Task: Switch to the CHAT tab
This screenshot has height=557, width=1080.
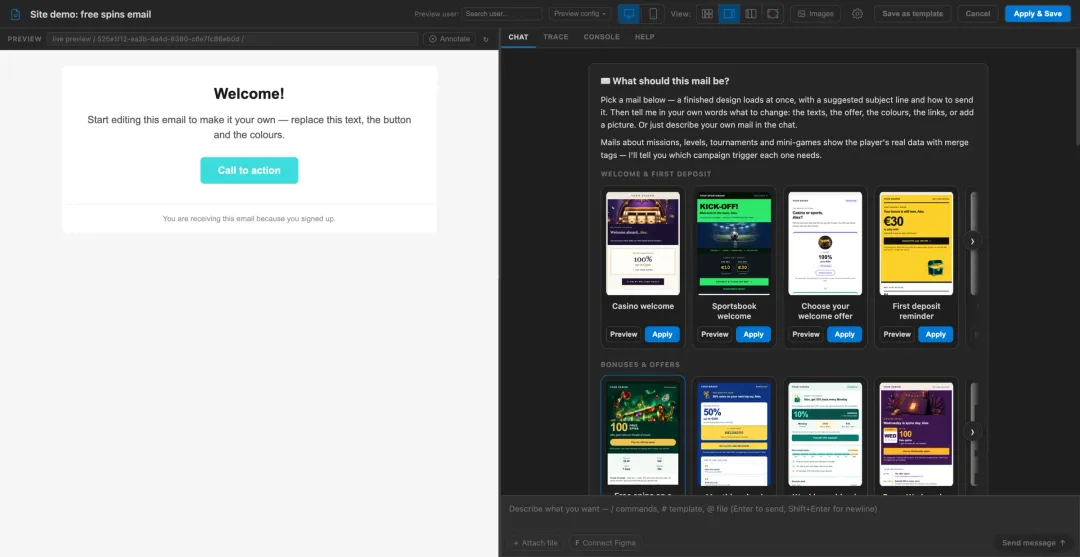Action: 518,37
